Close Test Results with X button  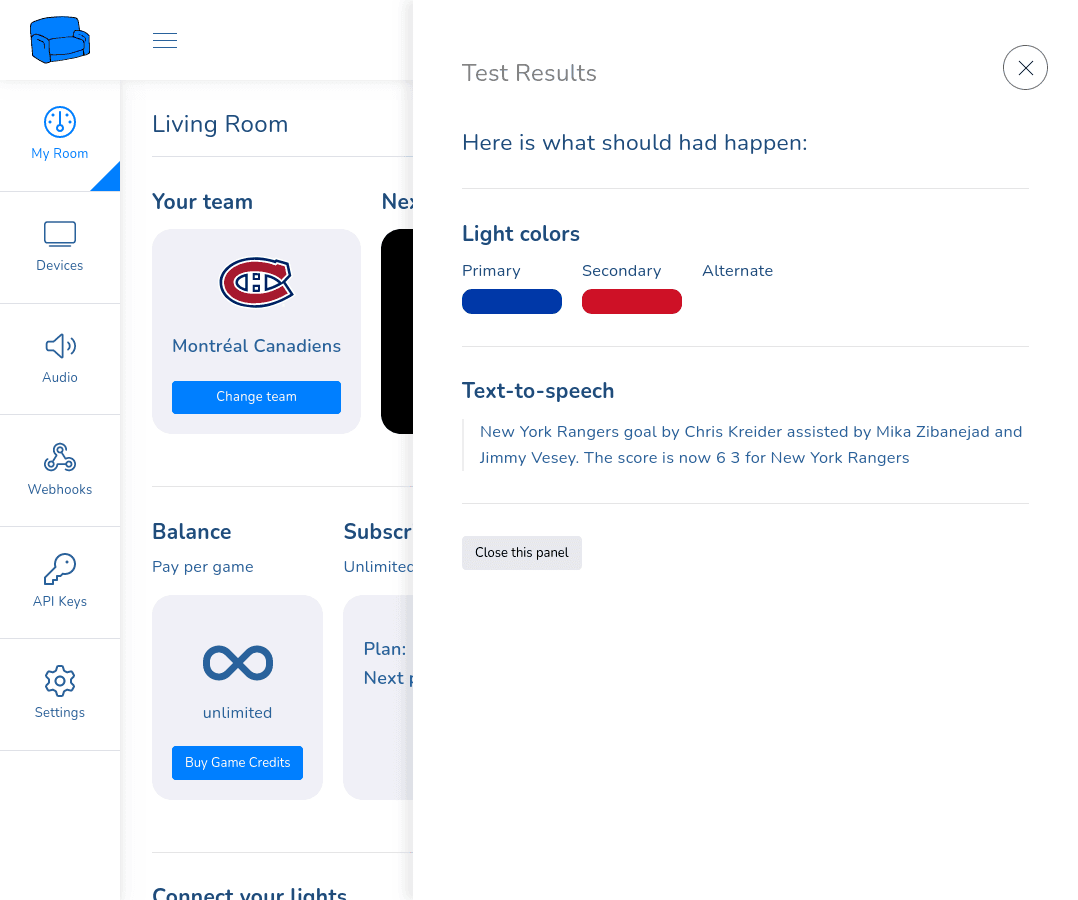(1025, 67)
